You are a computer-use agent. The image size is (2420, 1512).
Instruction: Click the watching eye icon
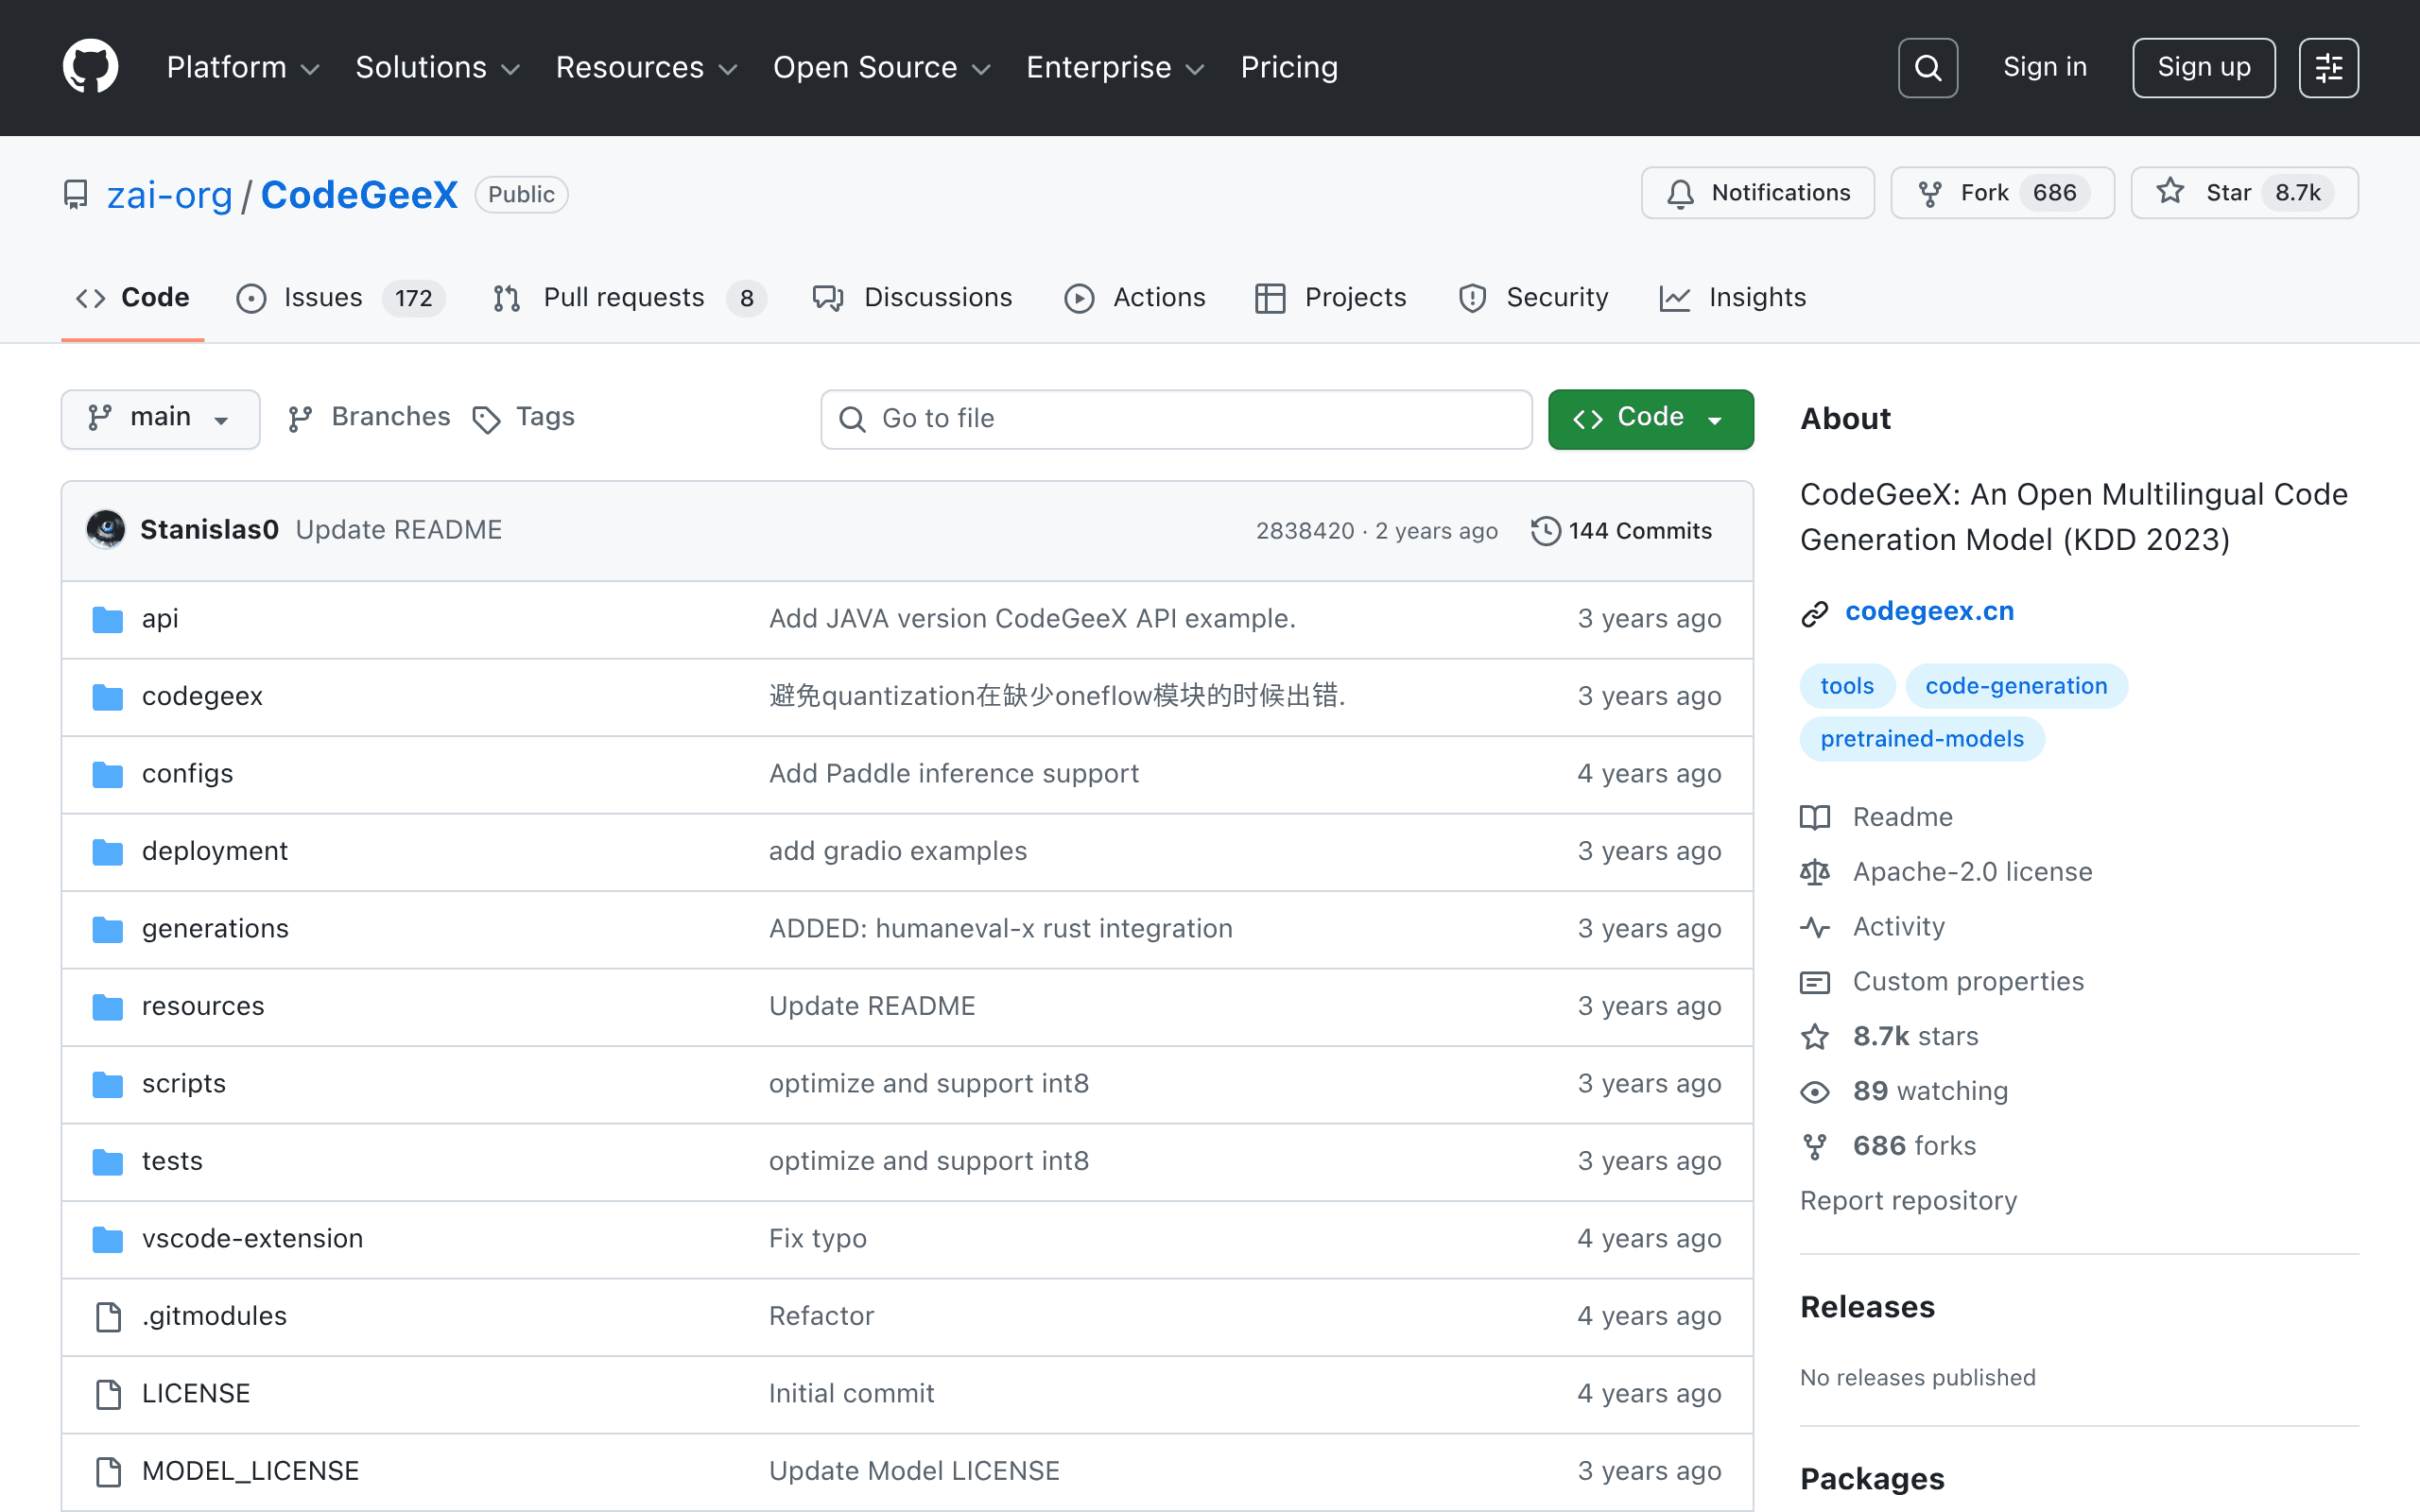pos(1815,1092)
